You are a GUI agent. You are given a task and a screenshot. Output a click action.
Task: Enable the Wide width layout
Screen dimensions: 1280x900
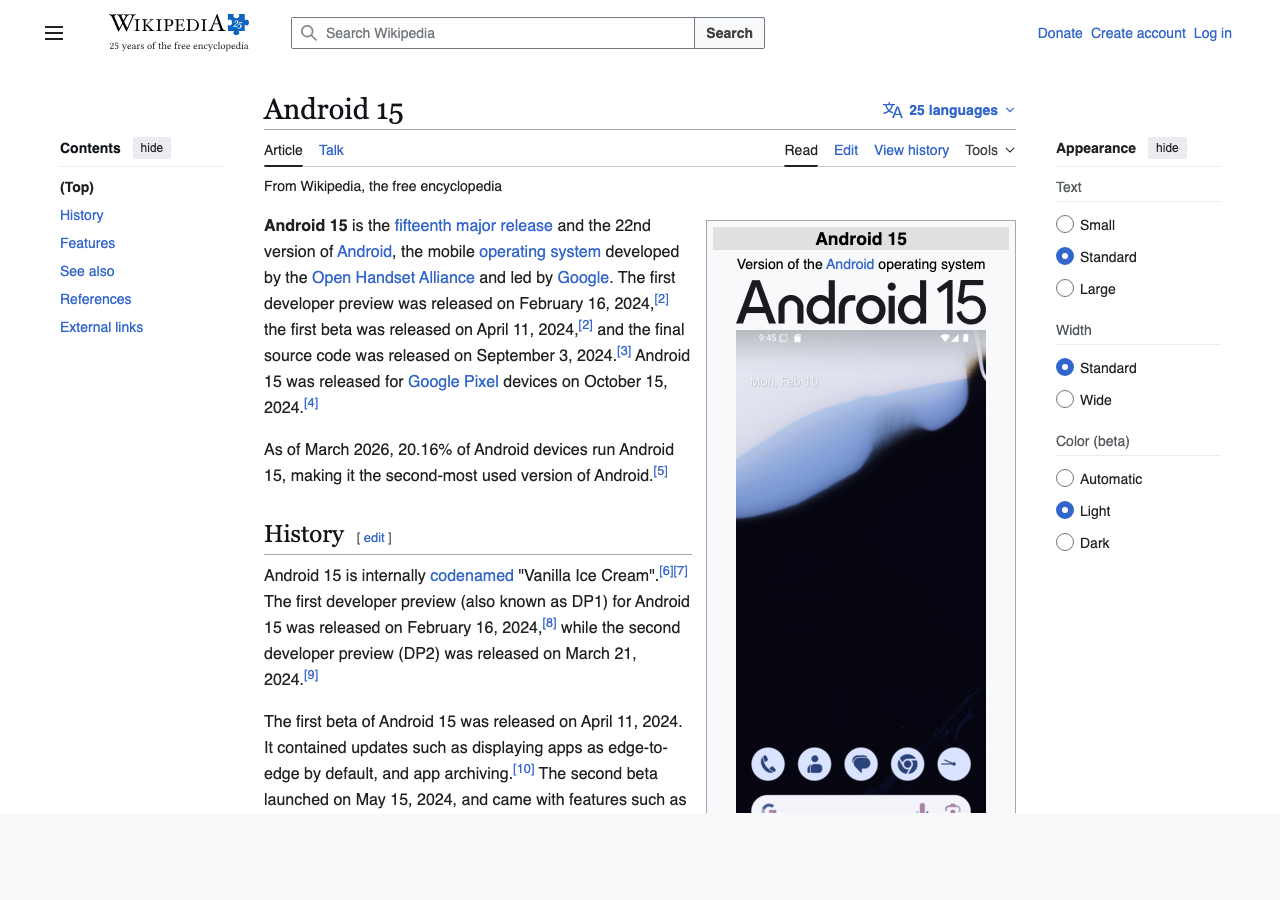1063,398
